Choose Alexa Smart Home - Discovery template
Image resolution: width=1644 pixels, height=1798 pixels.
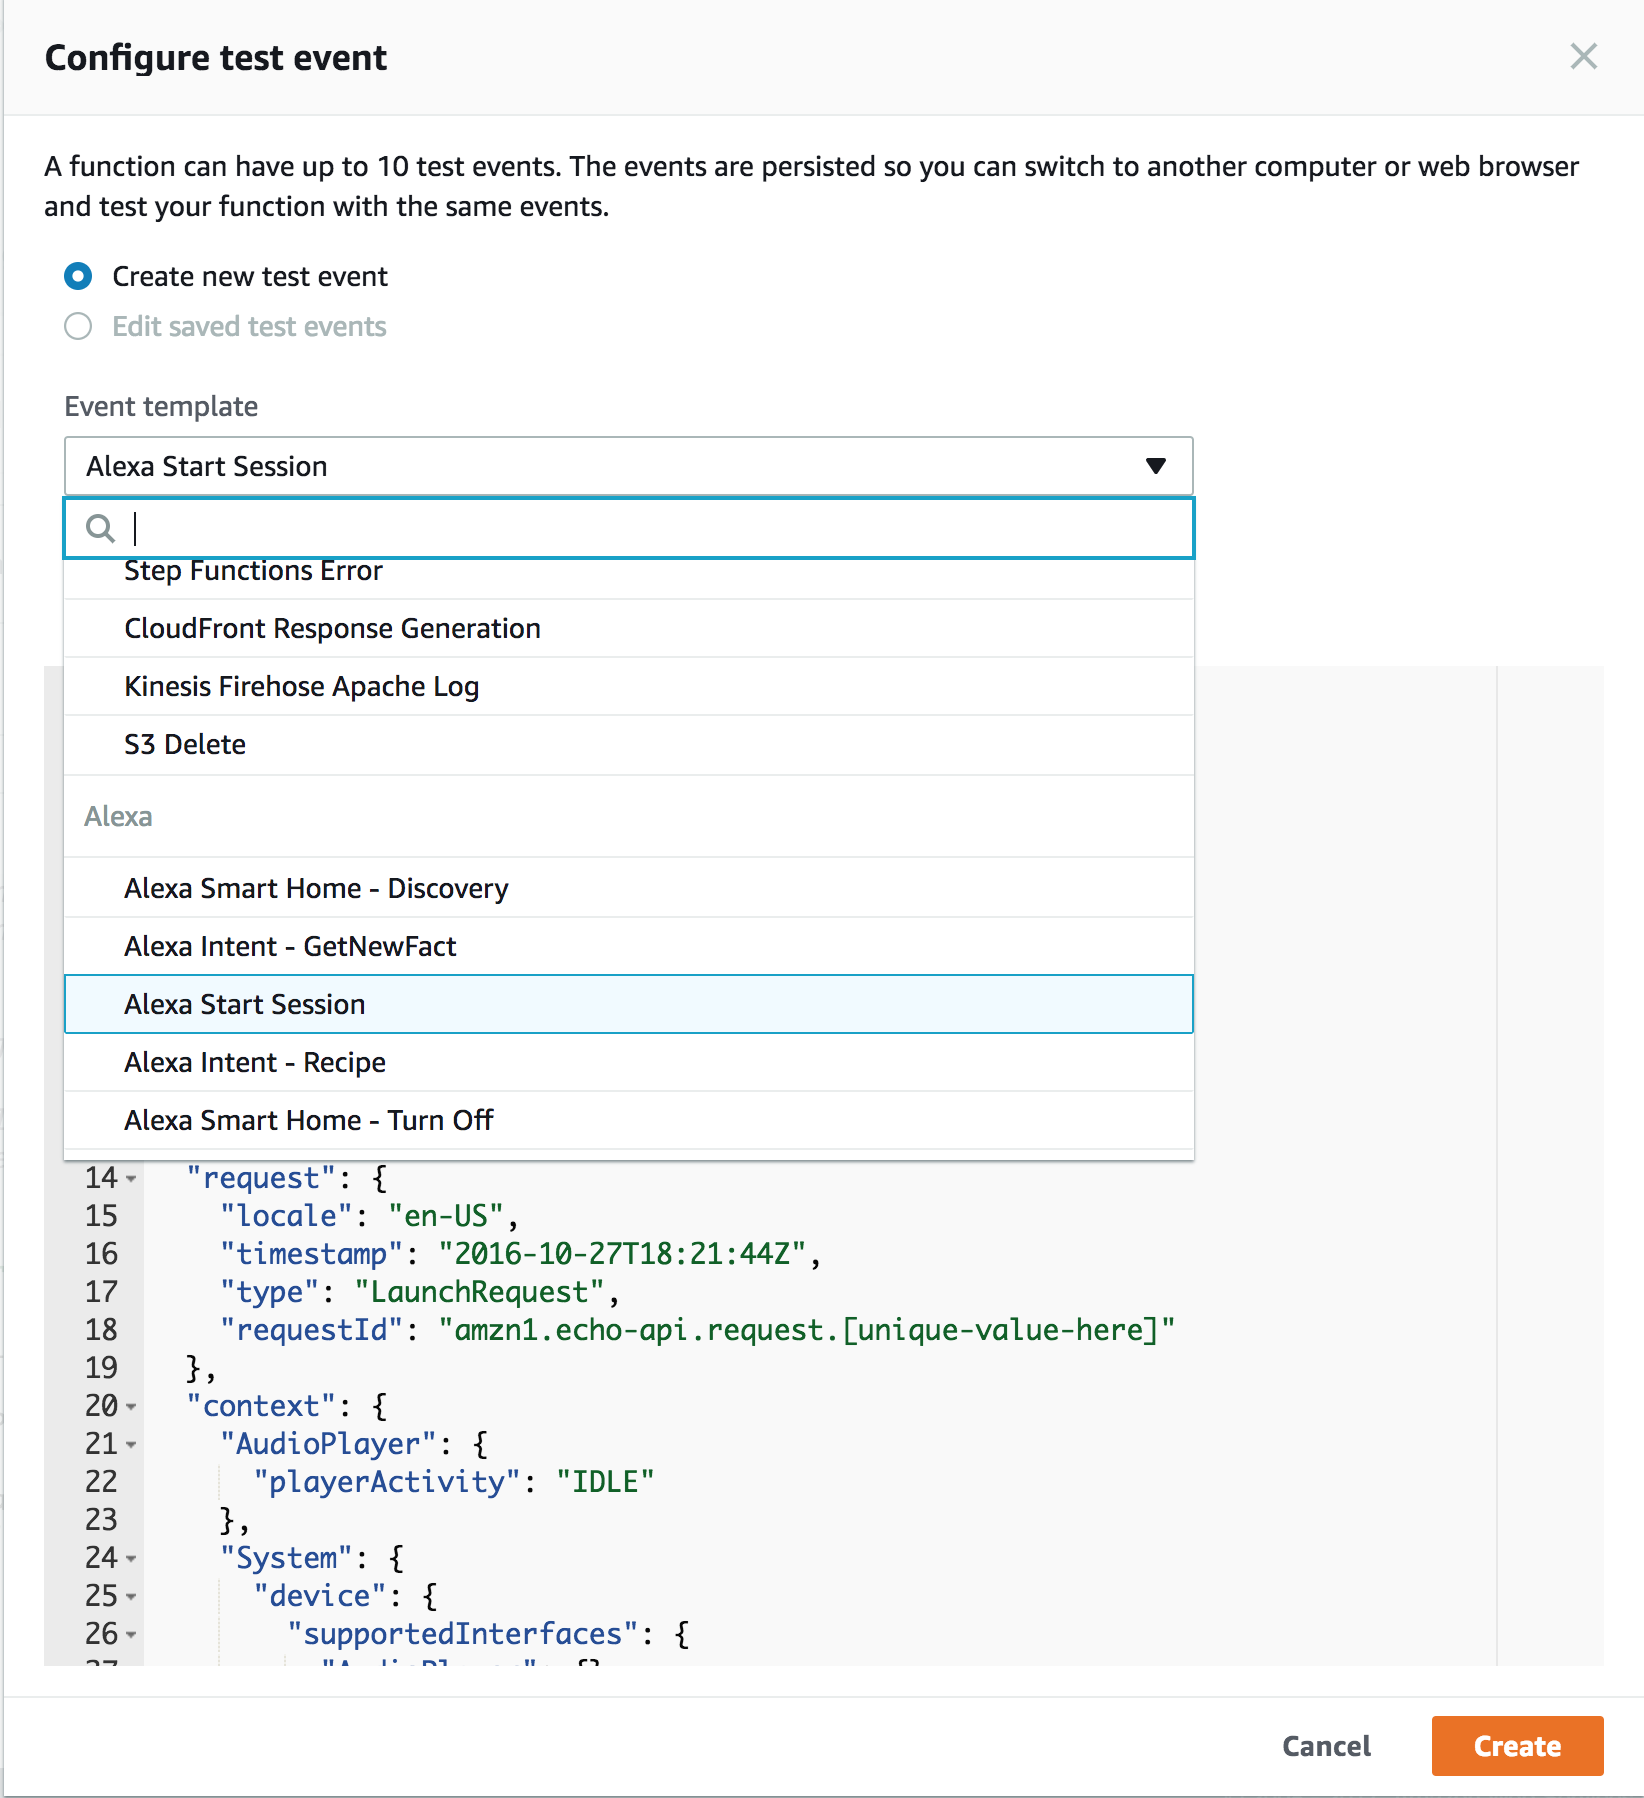pyautogui.click(x=629, y=888)
